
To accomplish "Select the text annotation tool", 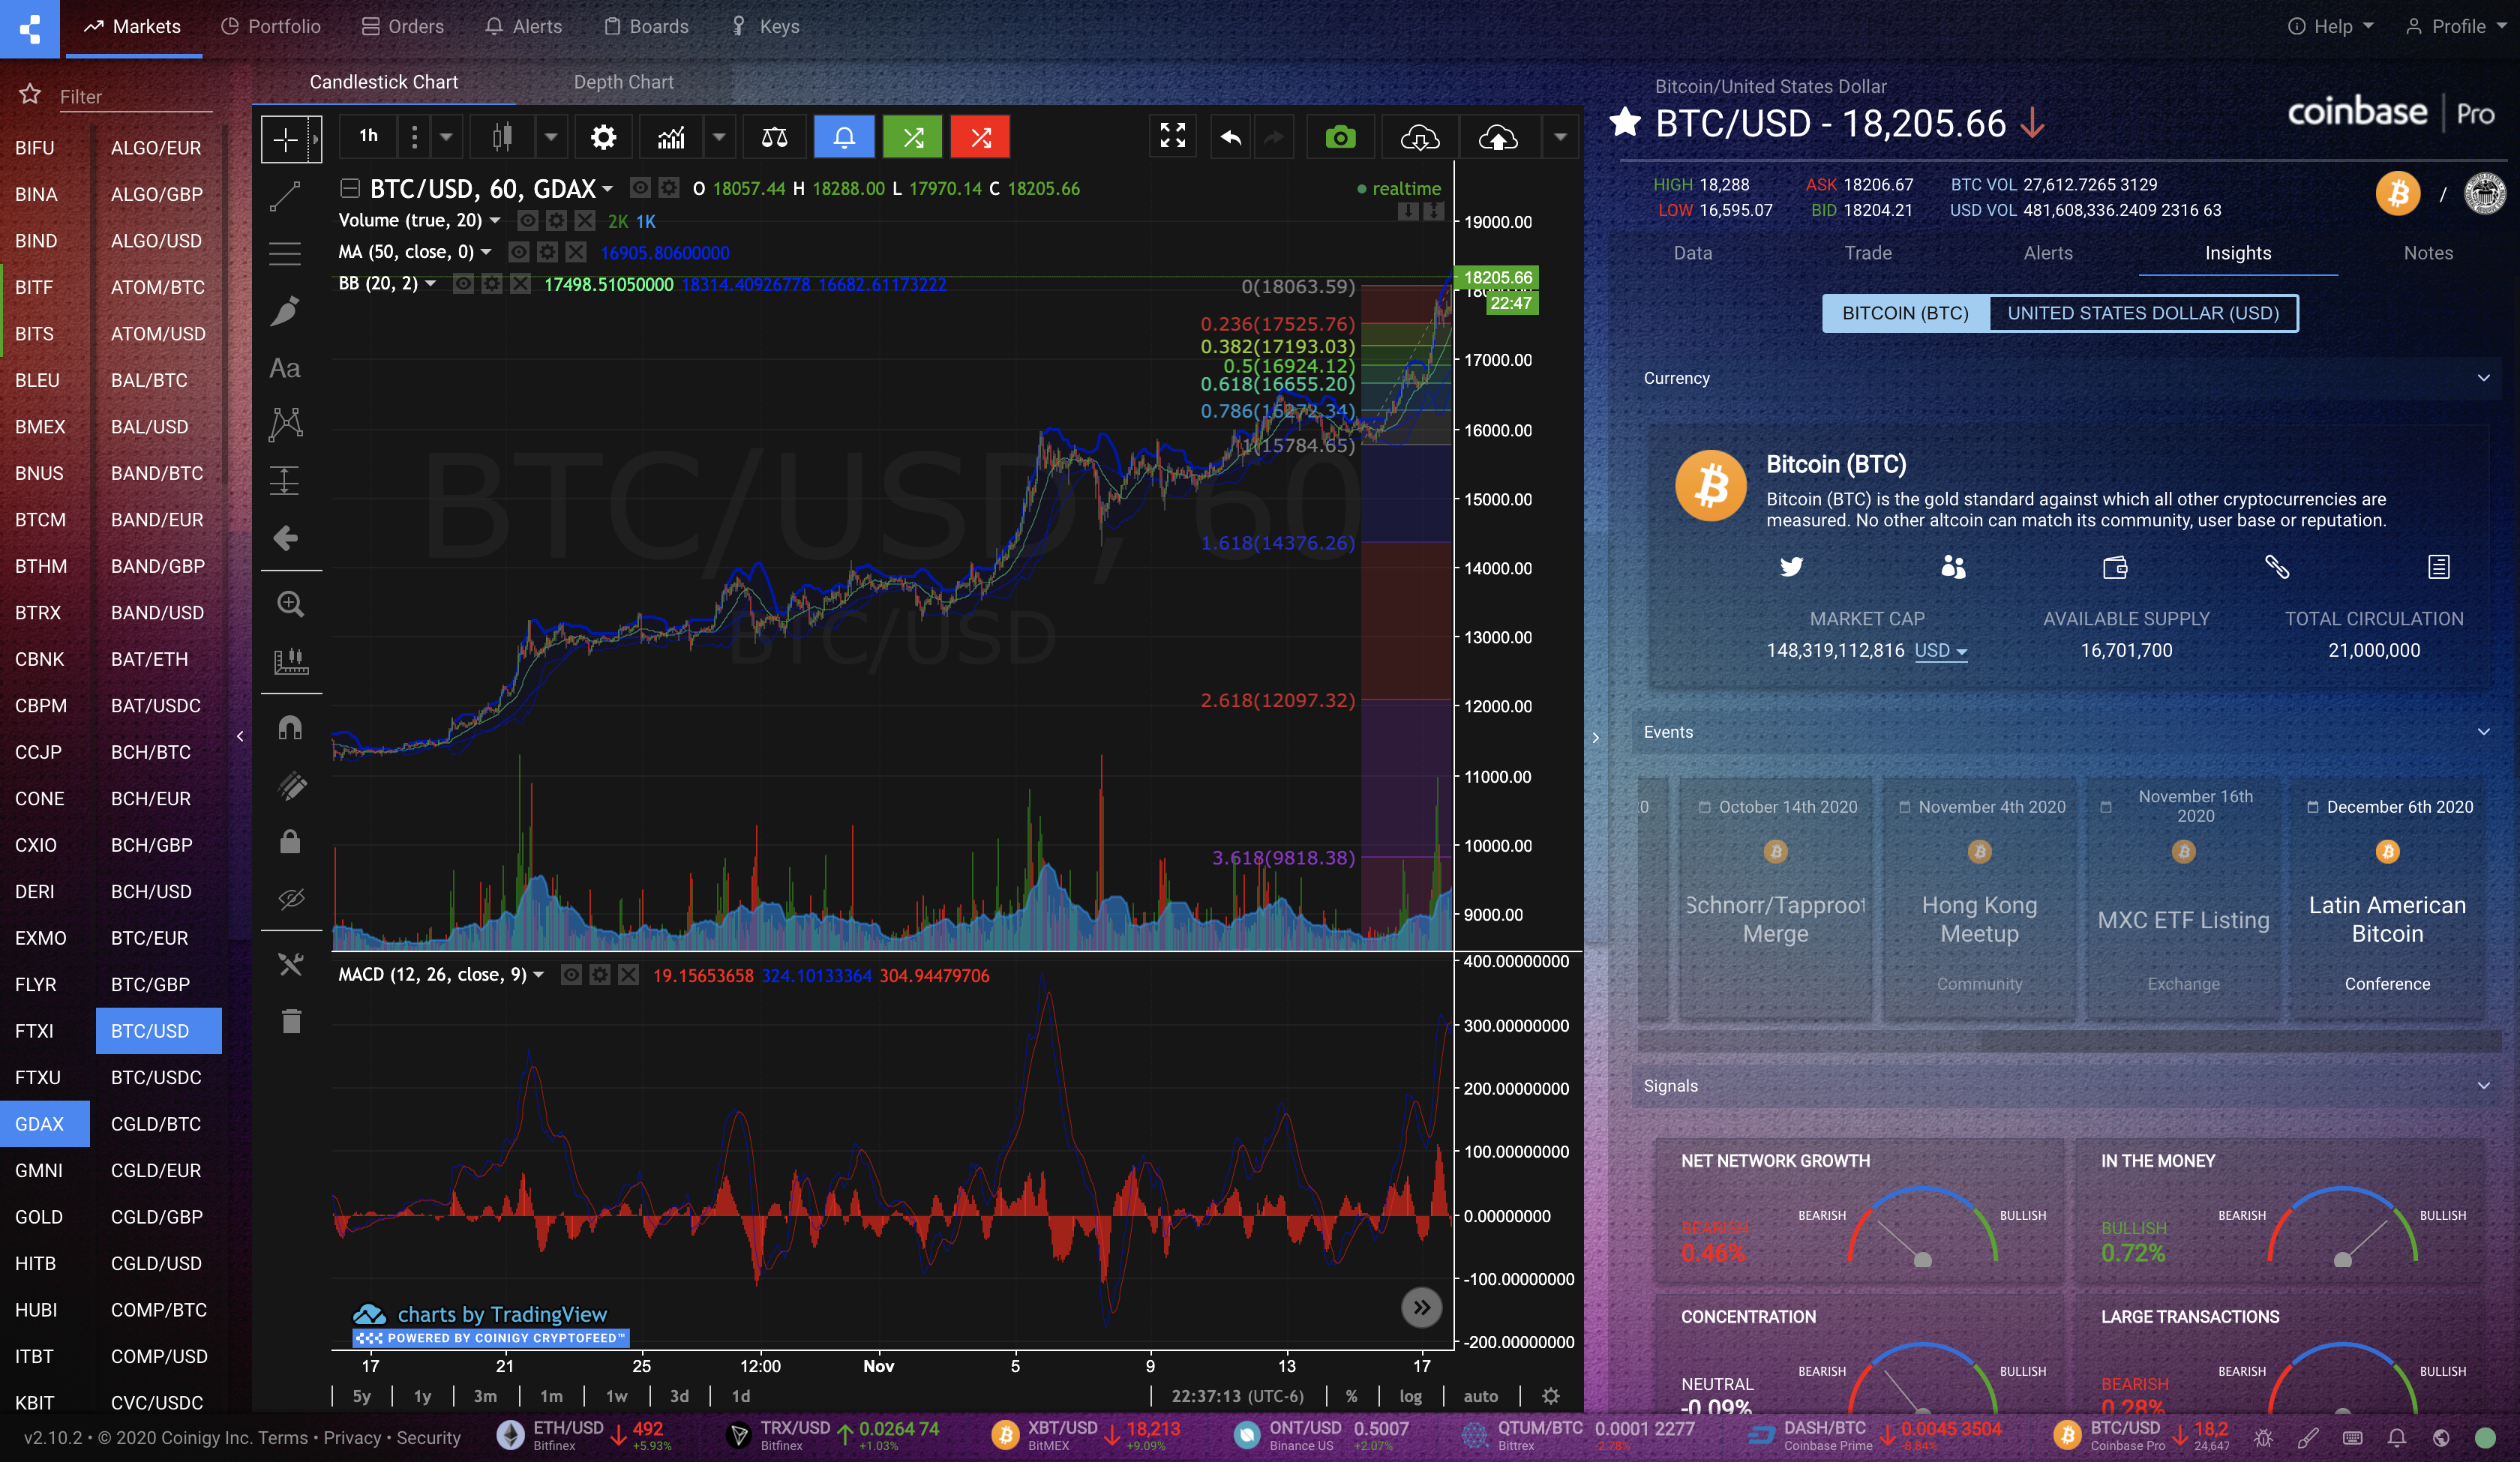I will 285,367.
